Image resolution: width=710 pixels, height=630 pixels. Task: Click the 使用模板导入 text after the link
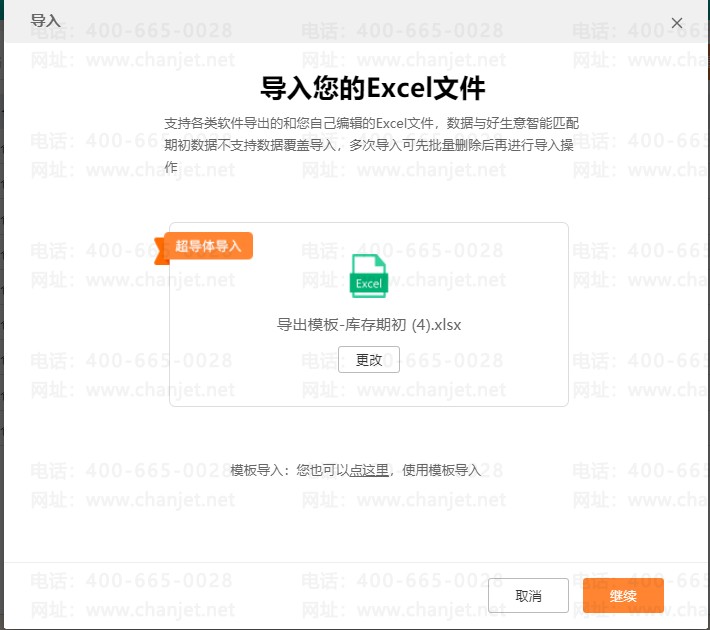tap(442, 470)
